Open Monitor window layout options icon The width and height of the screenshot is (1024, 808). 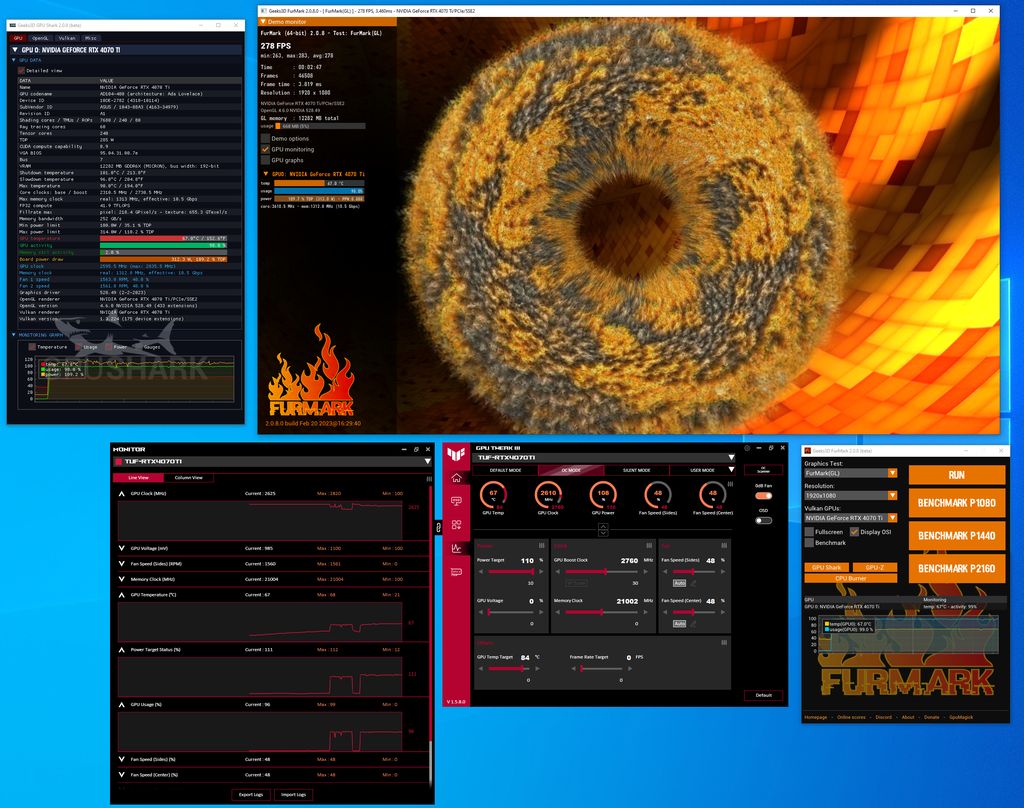[429, 479]
